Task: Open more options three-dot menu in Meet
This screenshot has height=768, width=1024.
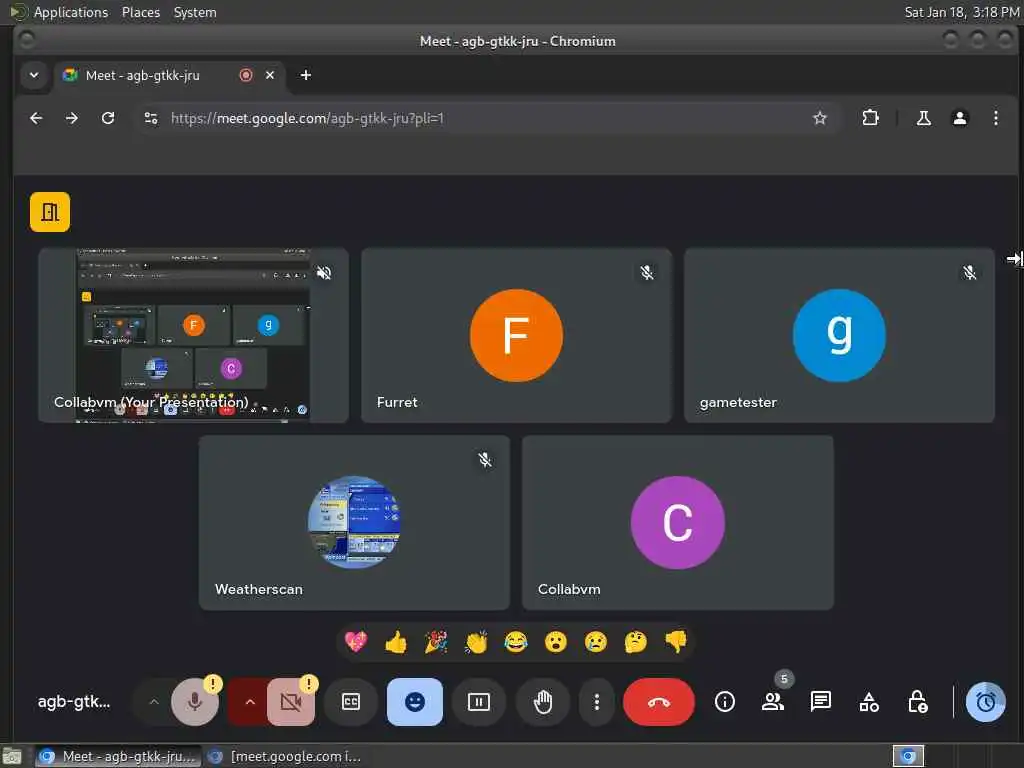Action: coord(596,702)
